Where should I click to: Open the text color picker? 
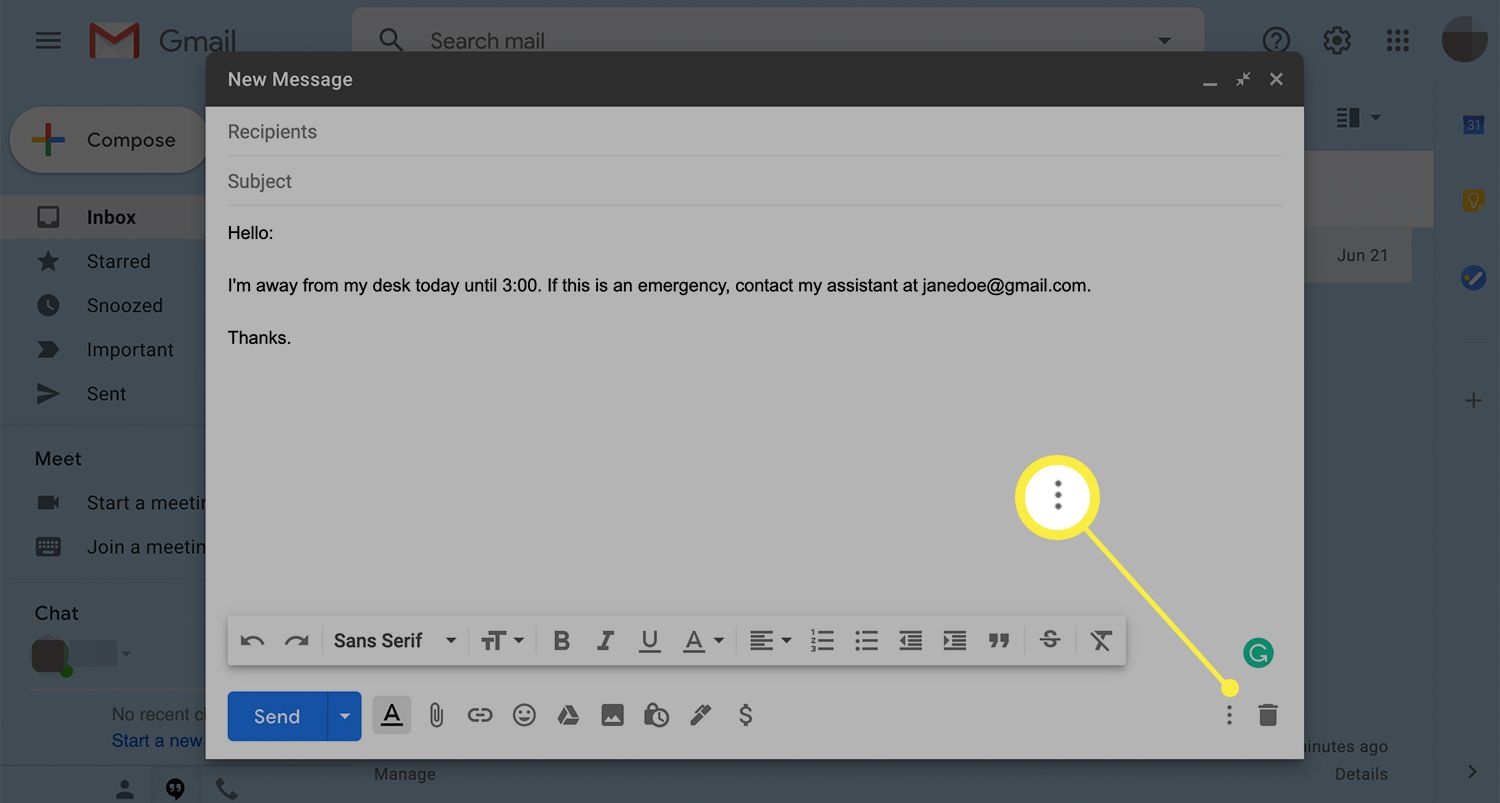[703, 641]
